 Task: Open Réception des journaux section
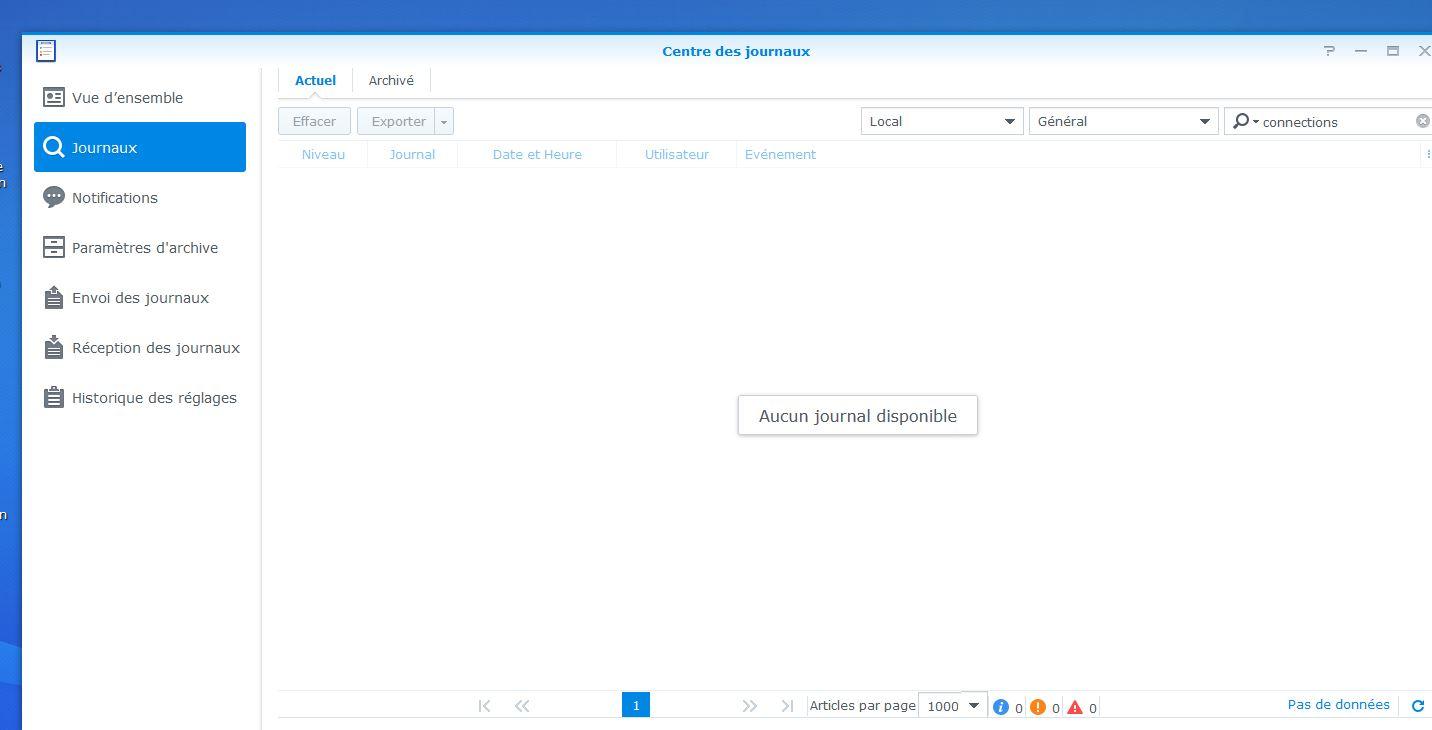pos(155,348)
